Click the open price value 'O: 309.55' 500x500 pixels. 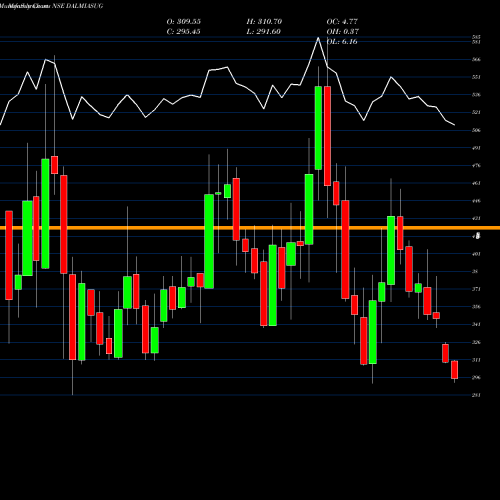click(184, 22)
